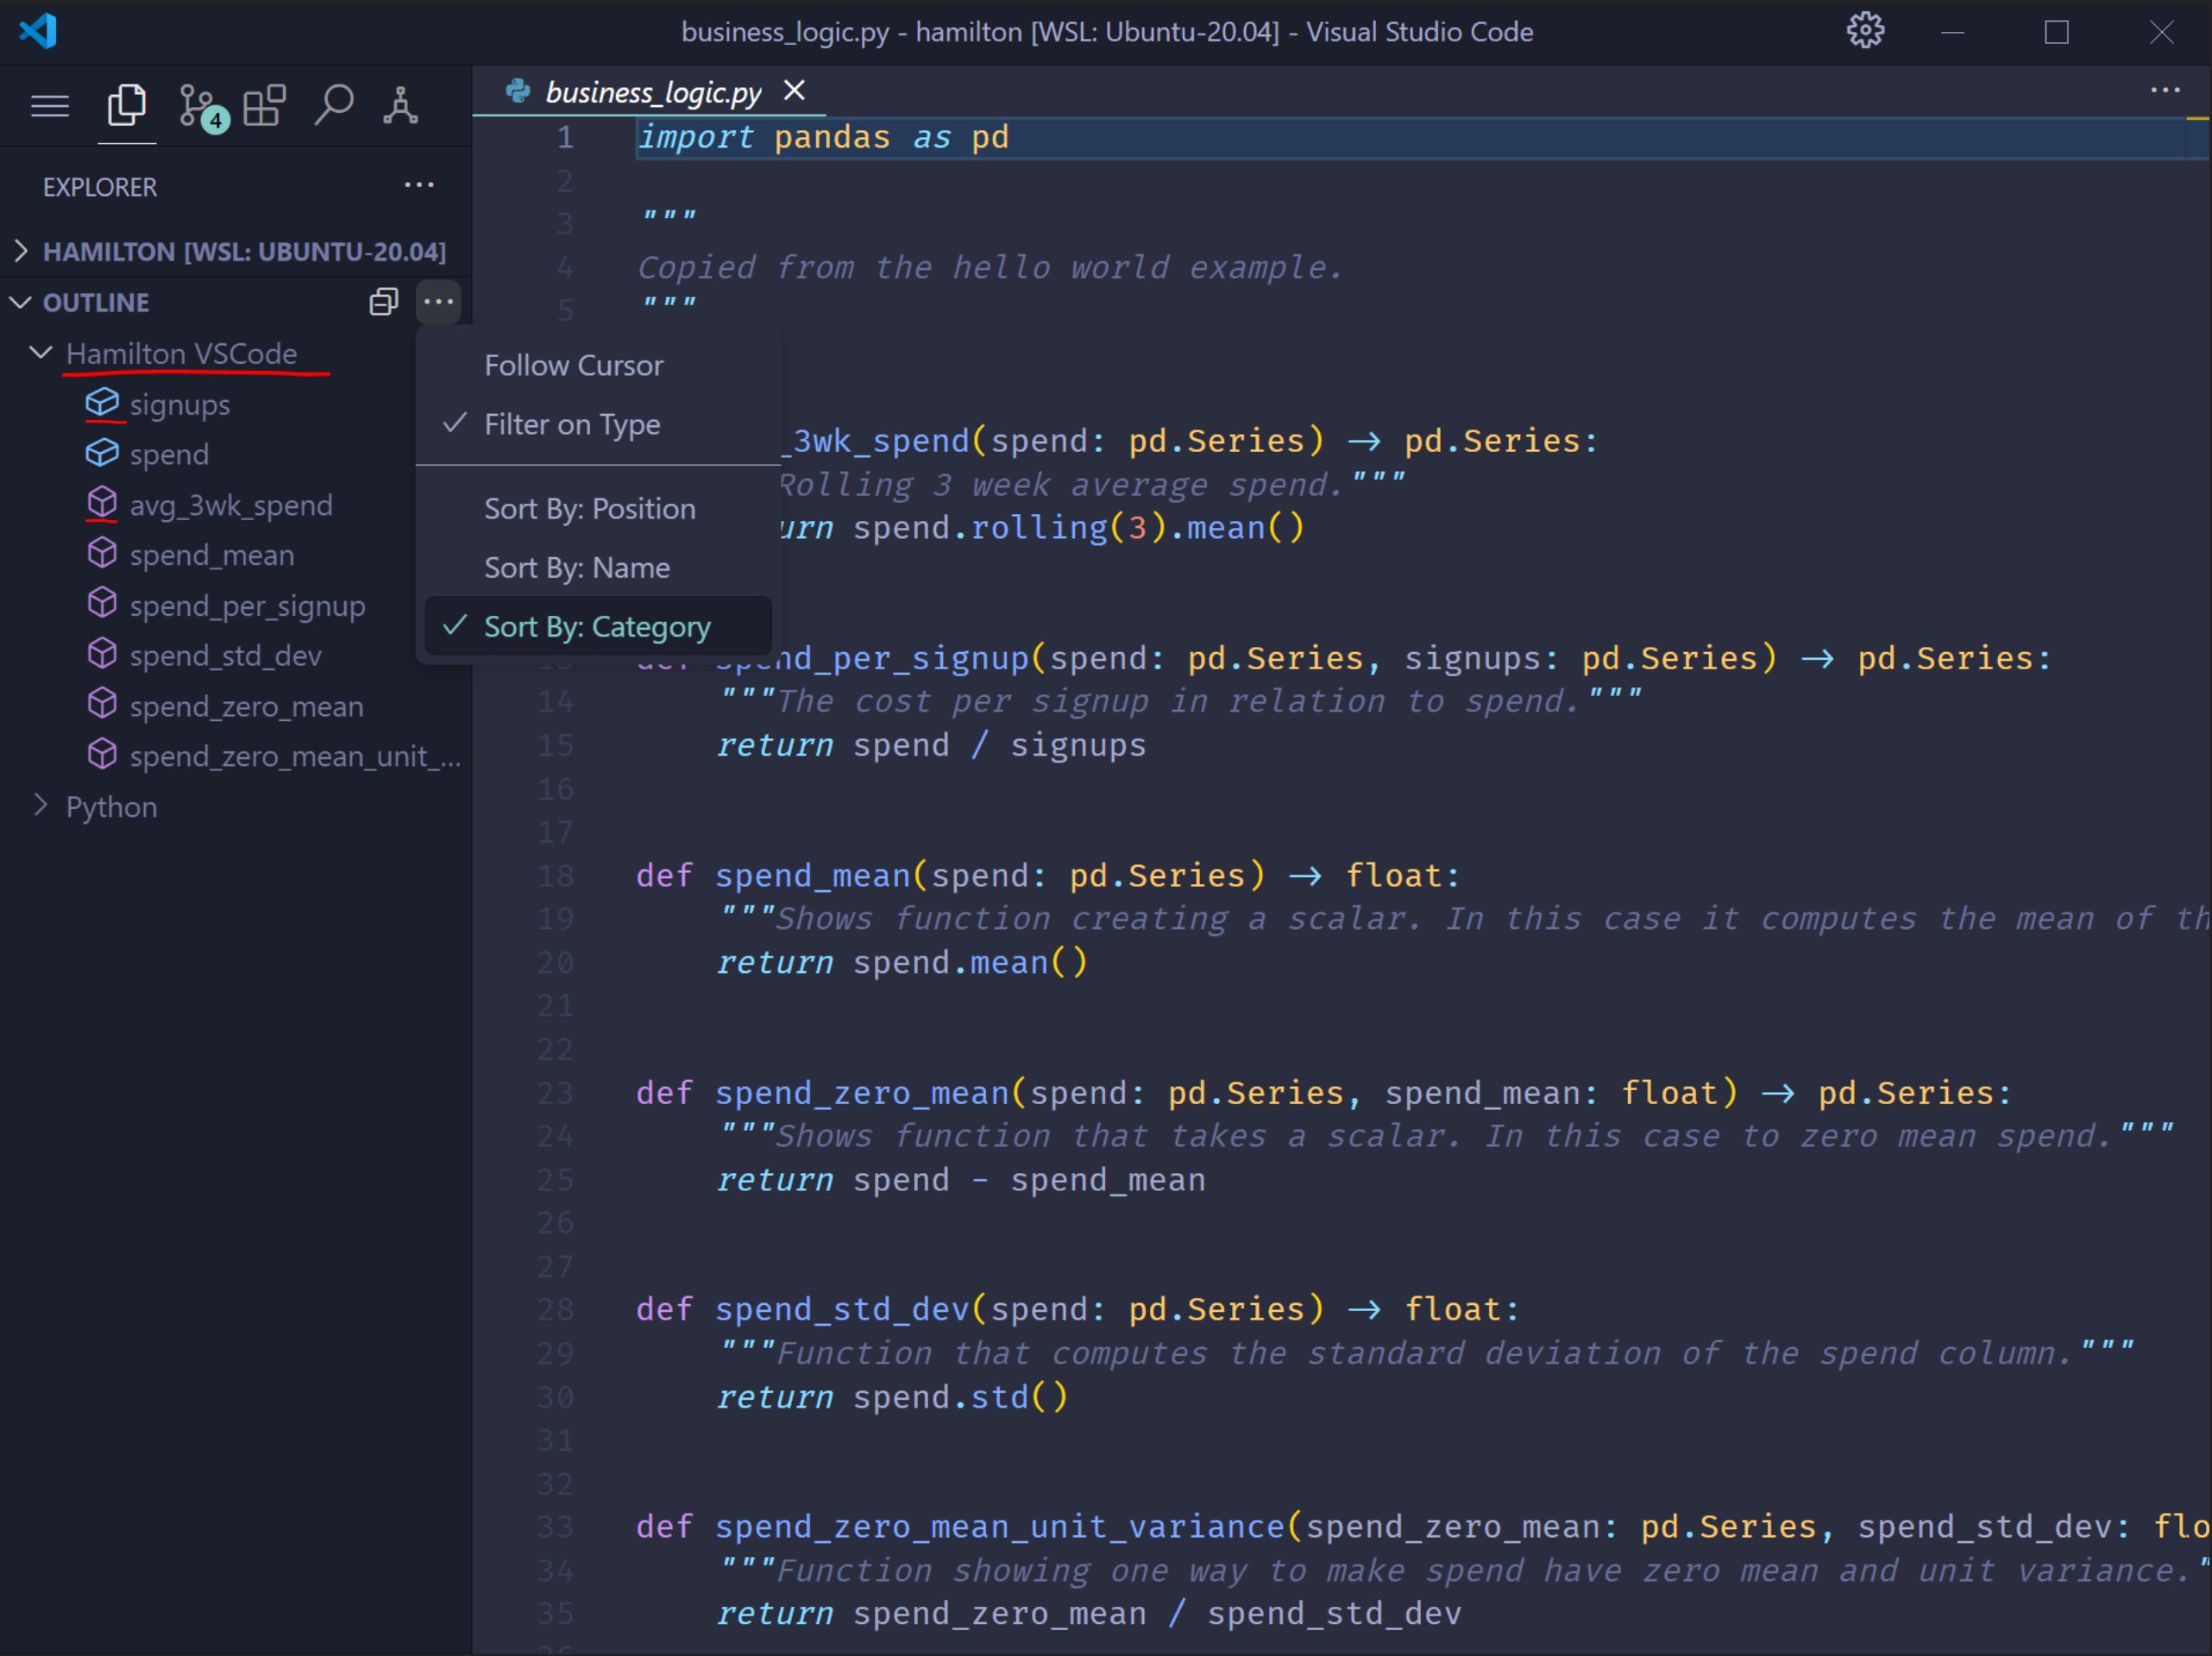Image resolution: width=2212 pixels, height=1656 pixels.
Task: Open Explorer views and more actions
Action: (419, 186)
